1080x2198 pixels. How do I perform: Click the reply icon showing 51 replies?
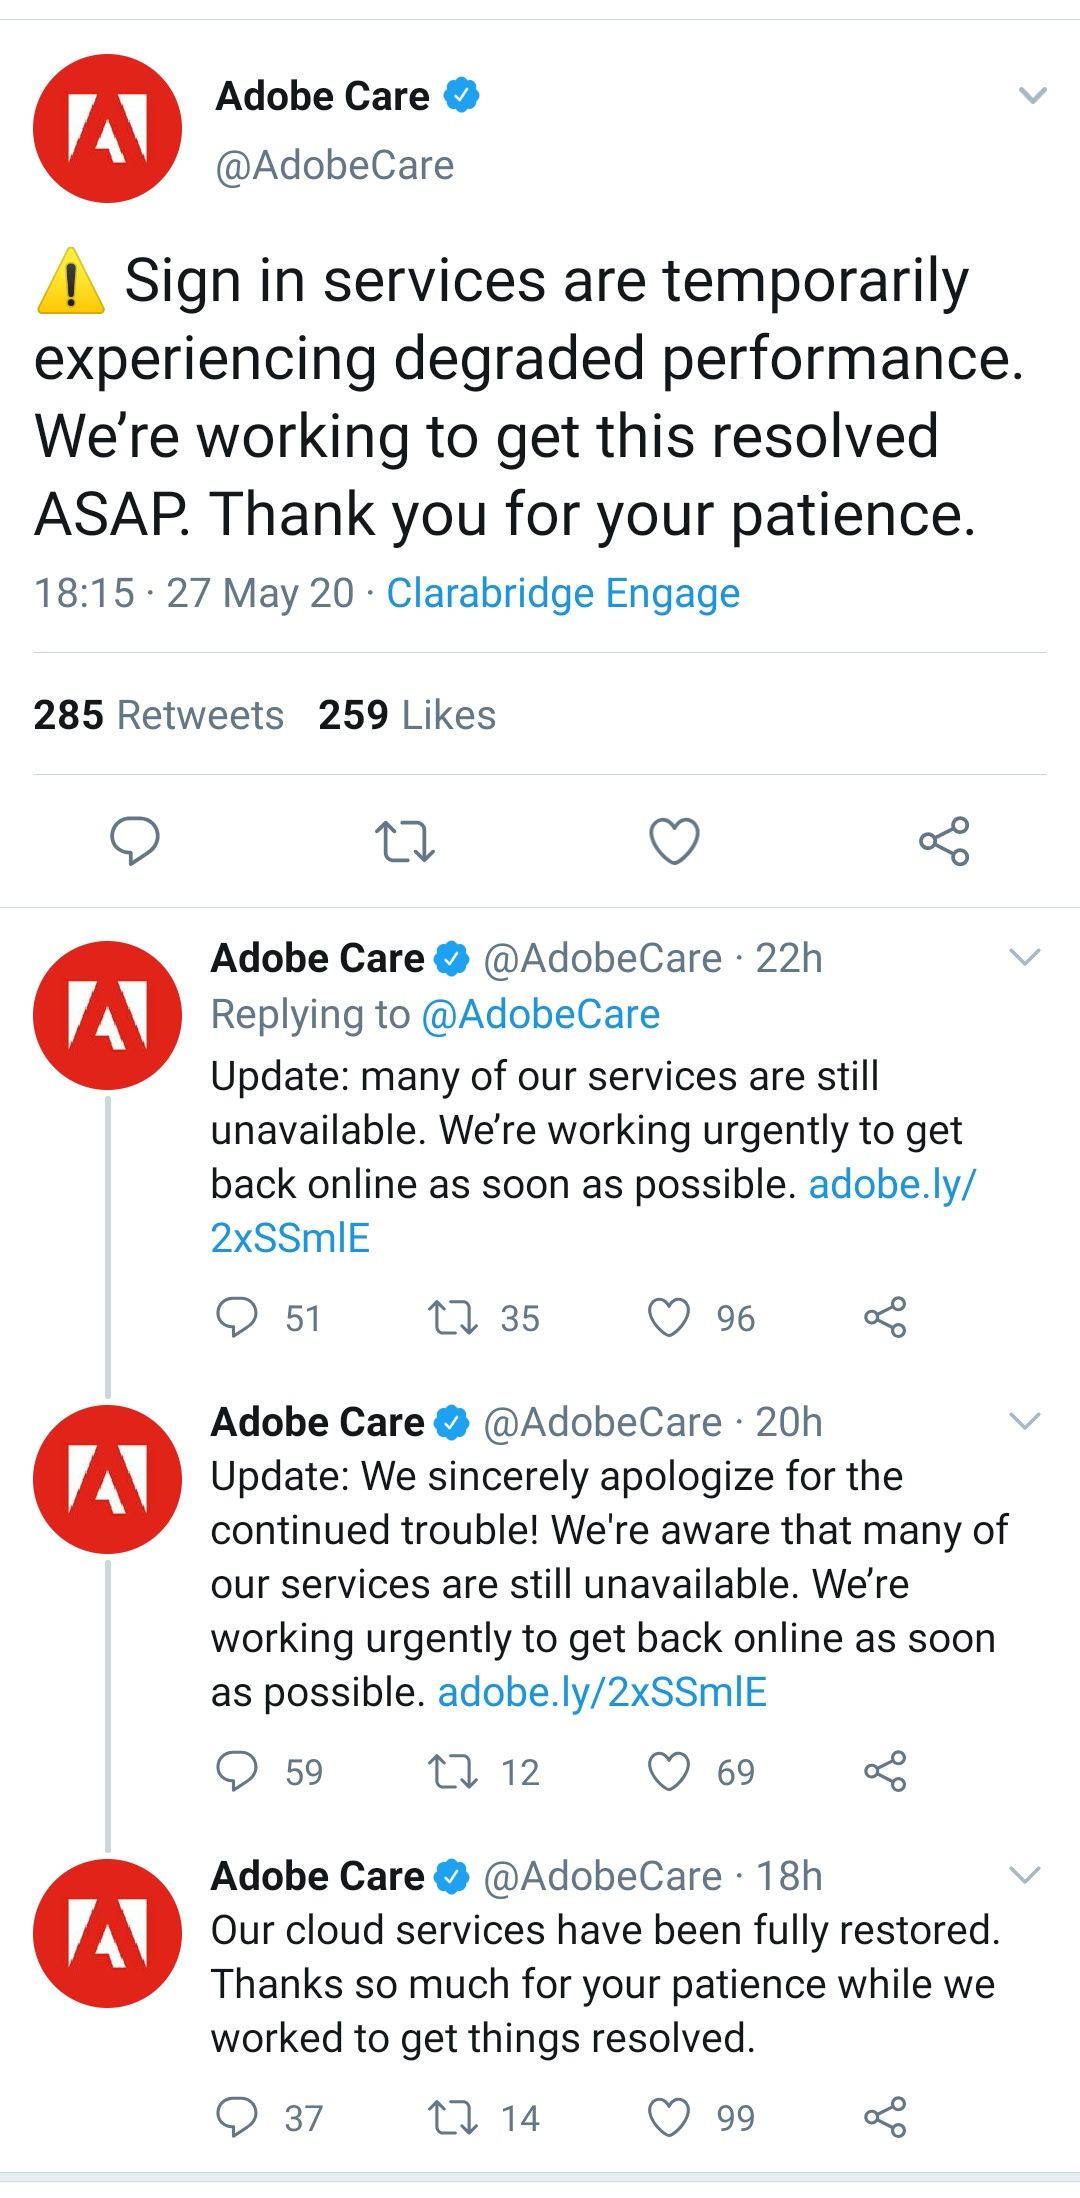241,1318
